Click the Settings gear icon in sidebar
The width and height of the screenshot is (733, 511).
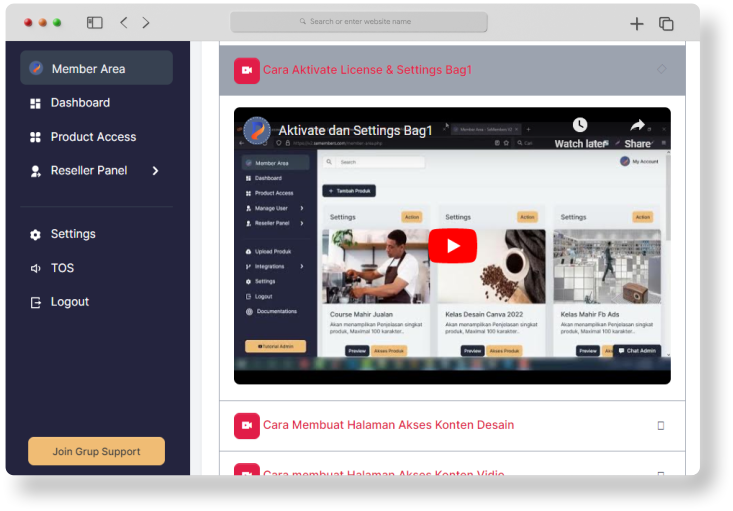(36, 234)
